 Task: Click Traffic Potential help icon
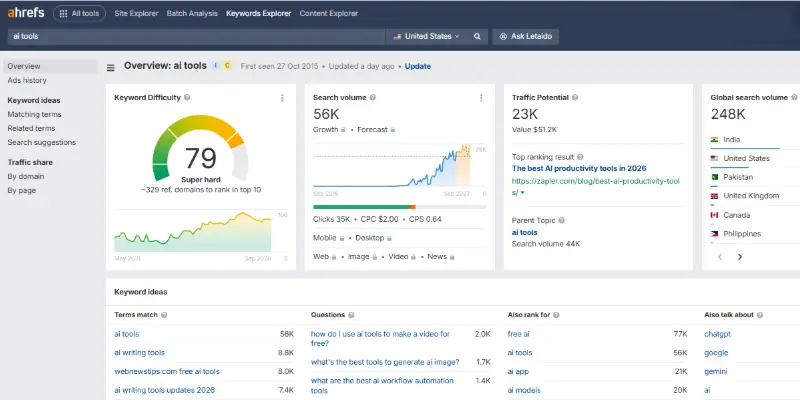(x=575, y=97)
